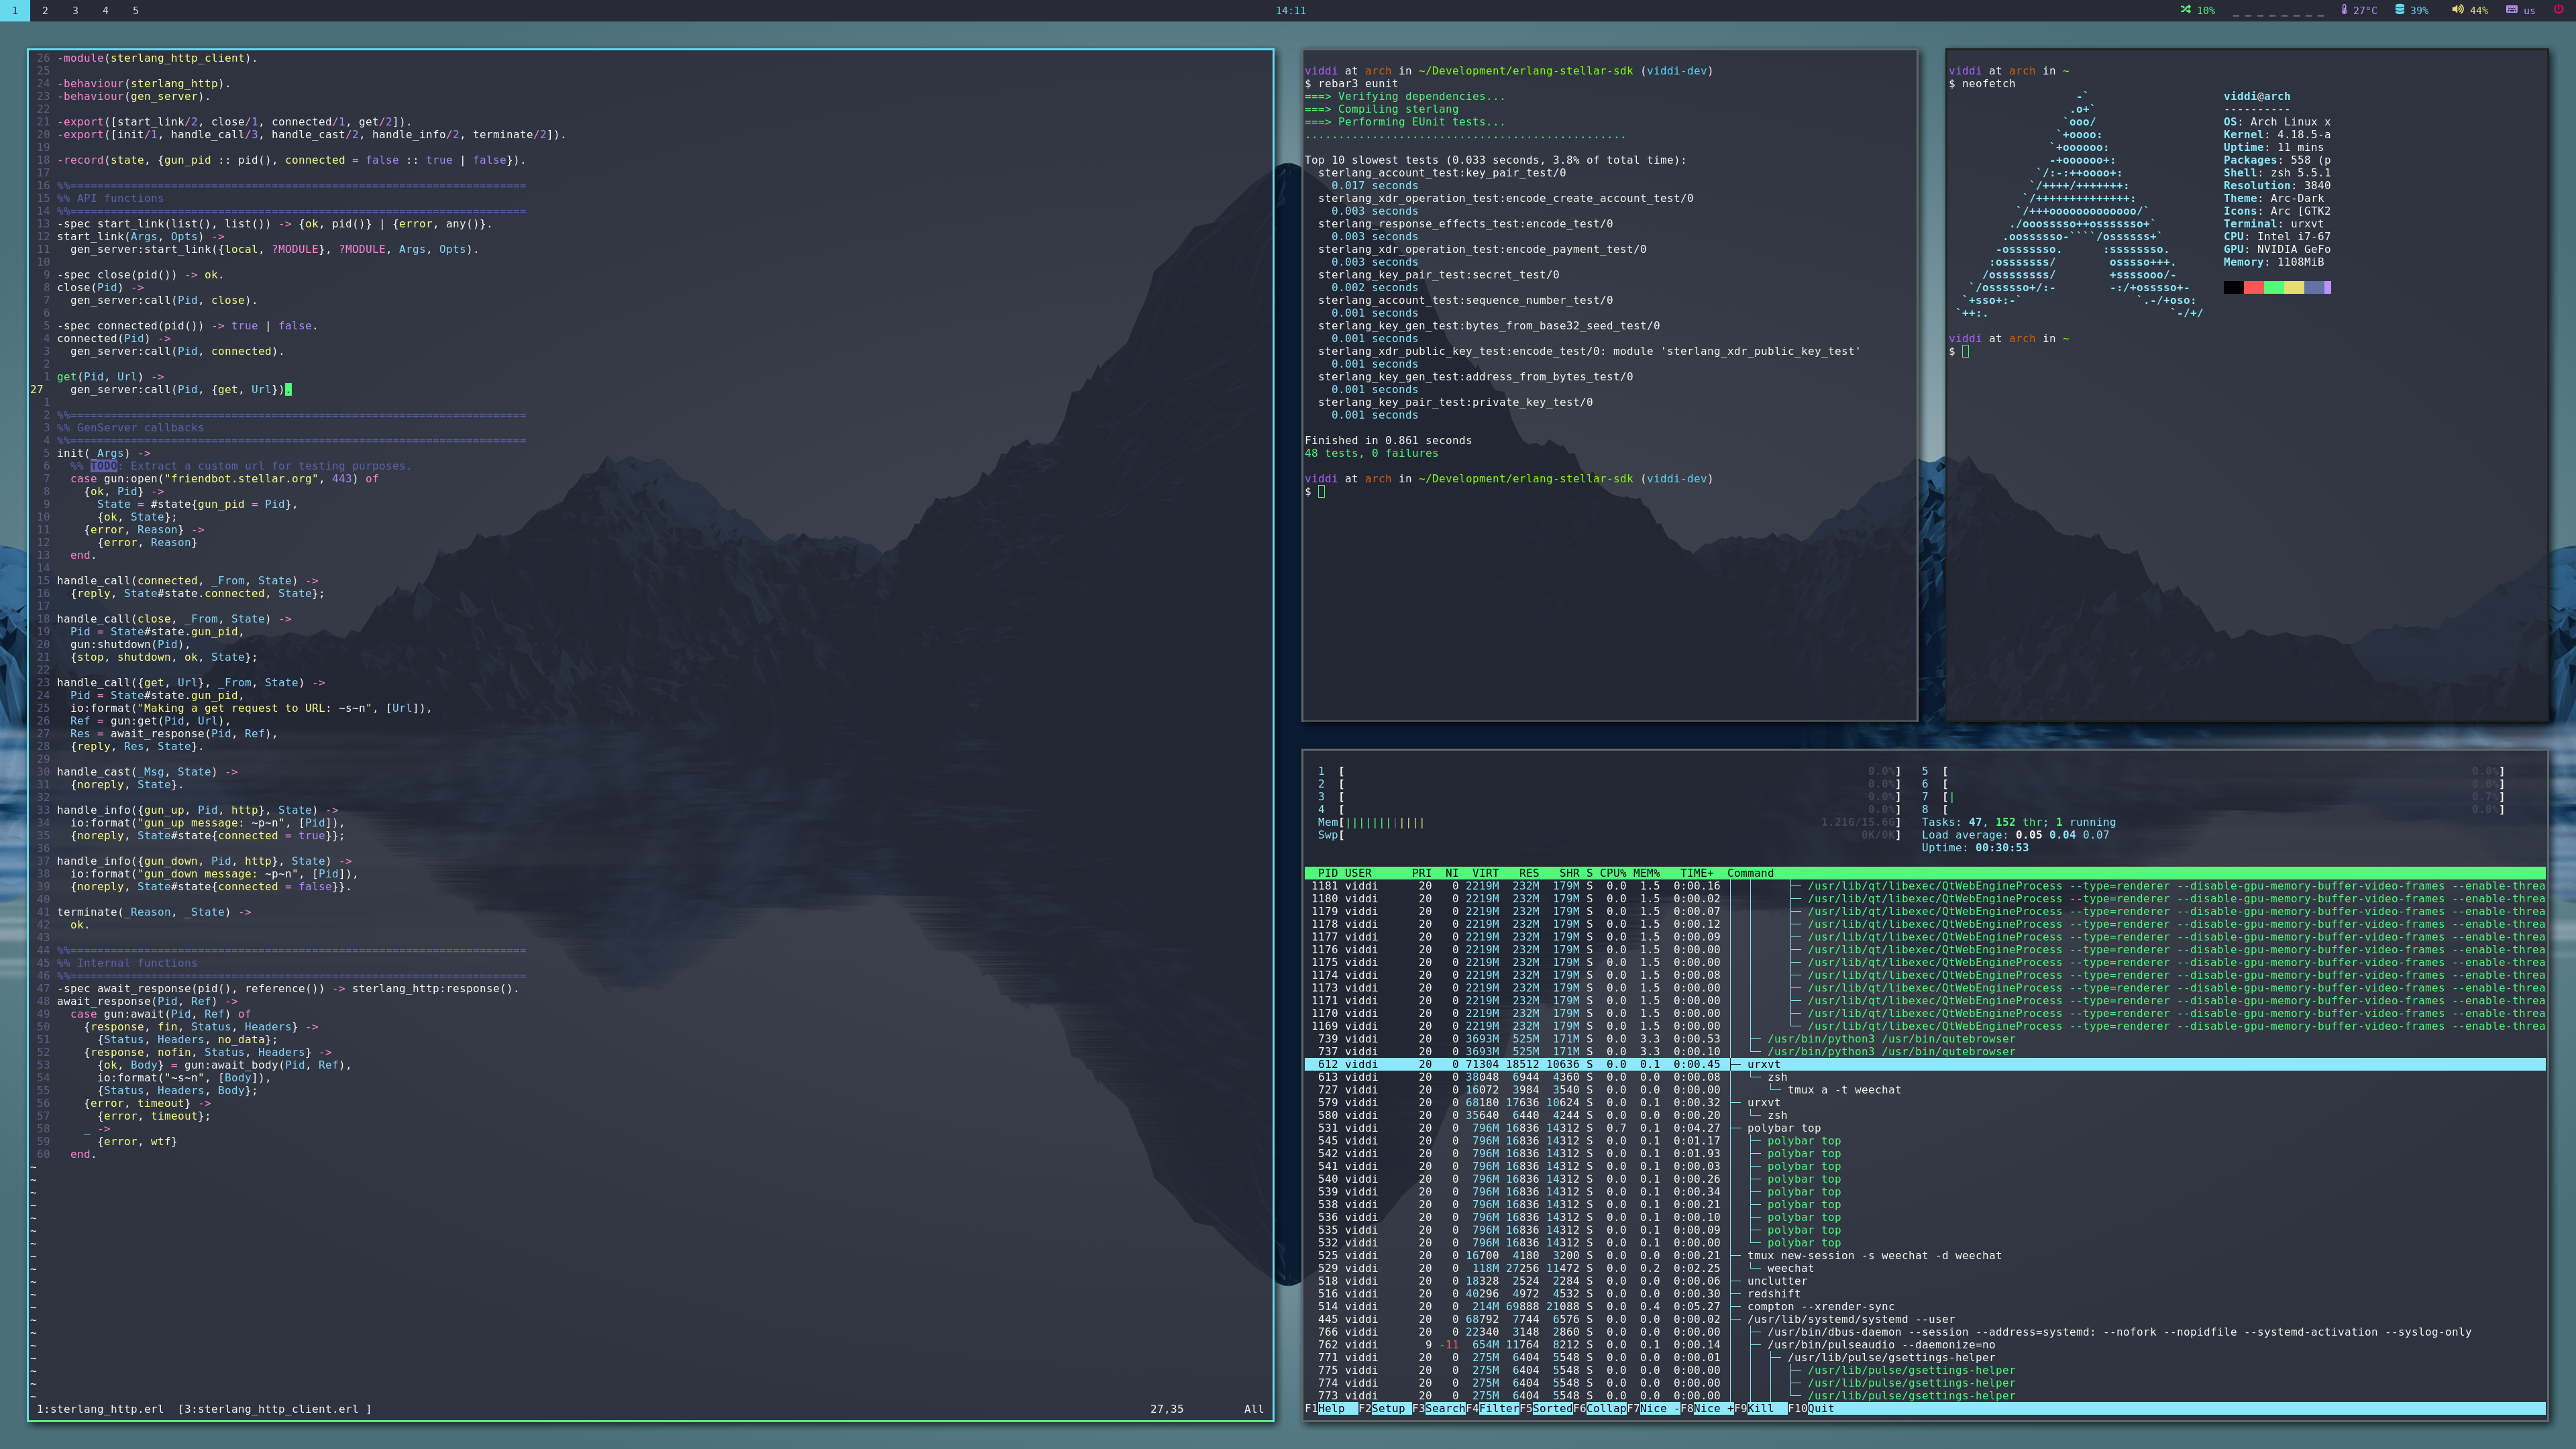Select the compton --xrender-sync process row

[1924, 1306]
